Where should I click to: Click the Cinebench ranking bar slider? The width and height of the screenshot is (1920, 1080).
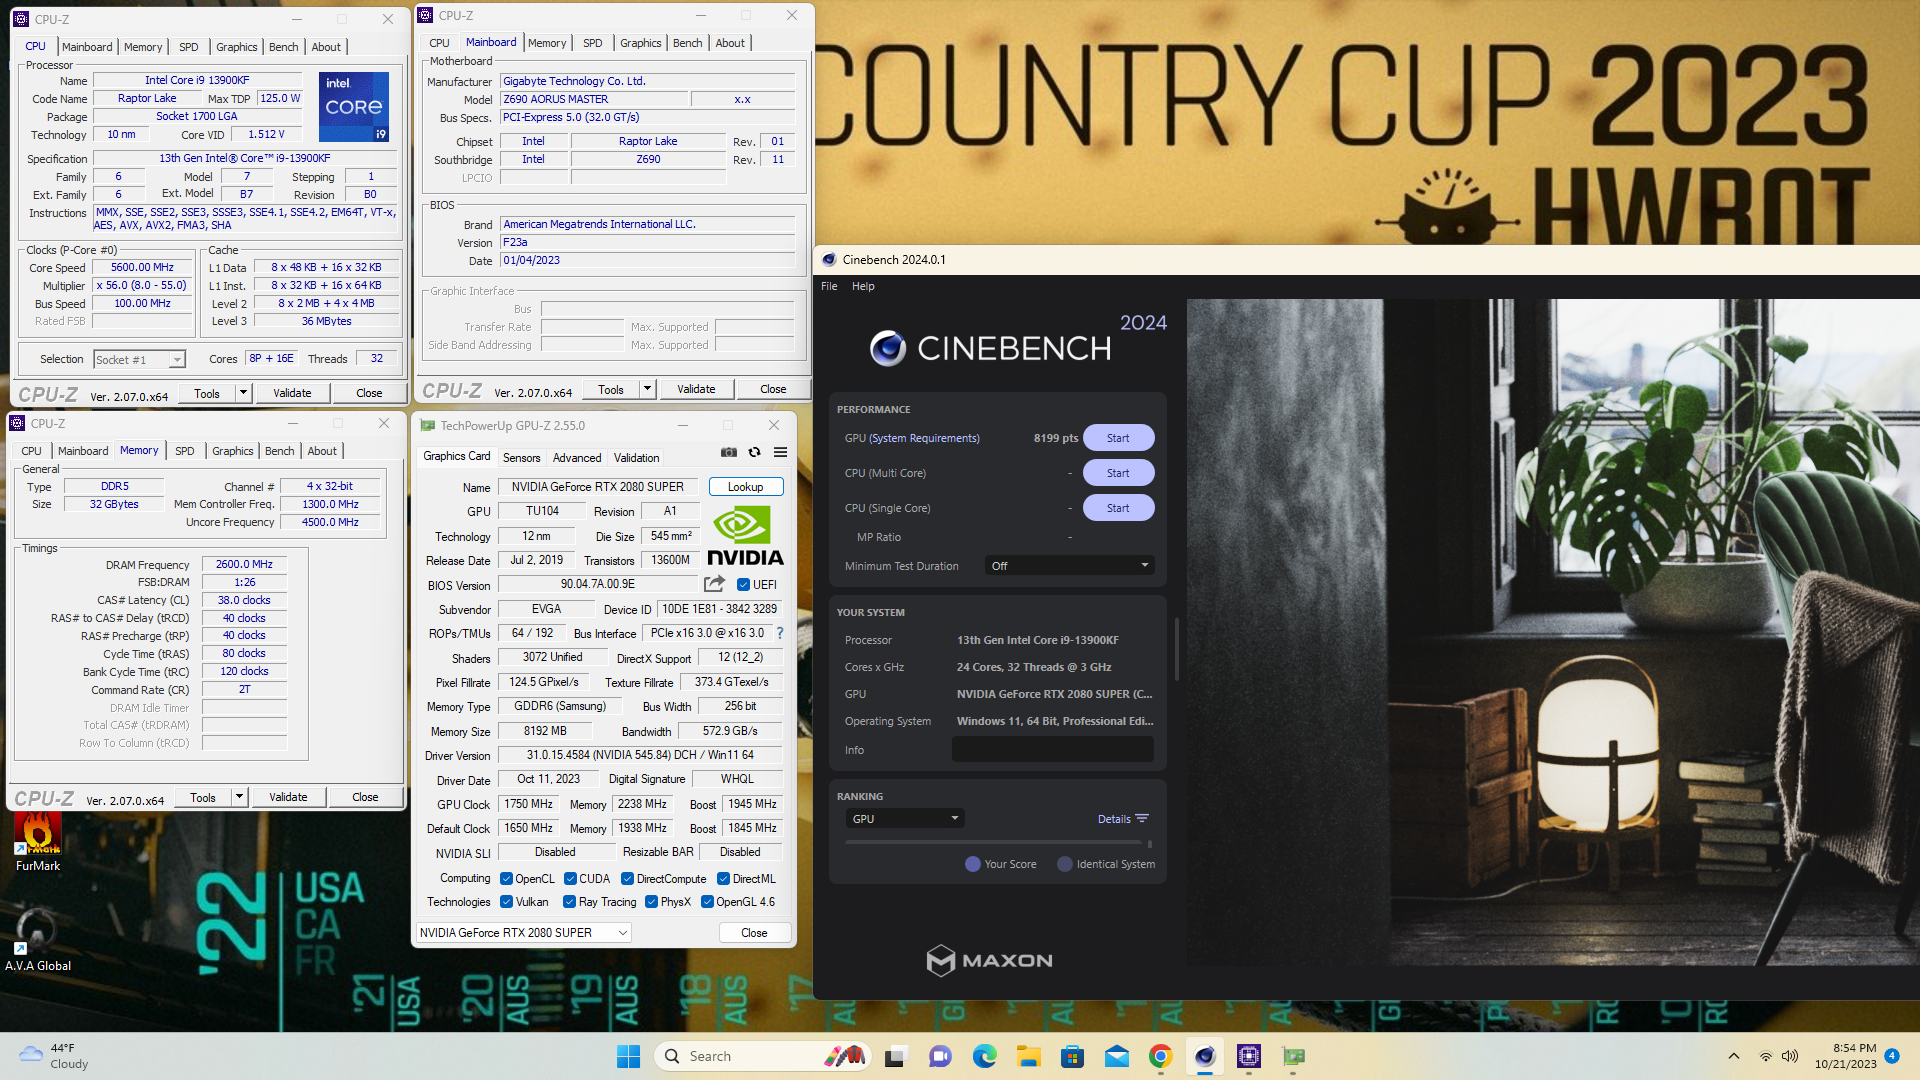click(x=999, y=842)
